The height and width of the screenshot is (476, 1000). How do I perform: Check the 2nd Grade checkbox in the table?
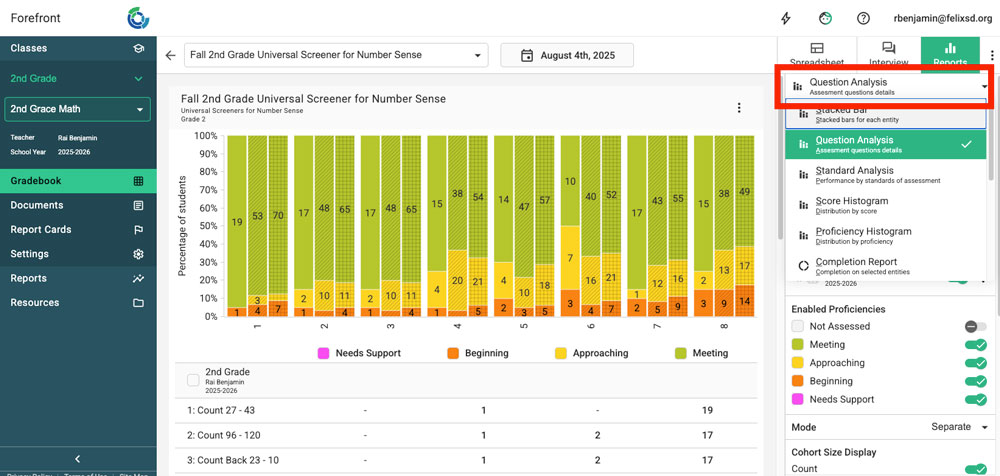(x=193, y=380)
